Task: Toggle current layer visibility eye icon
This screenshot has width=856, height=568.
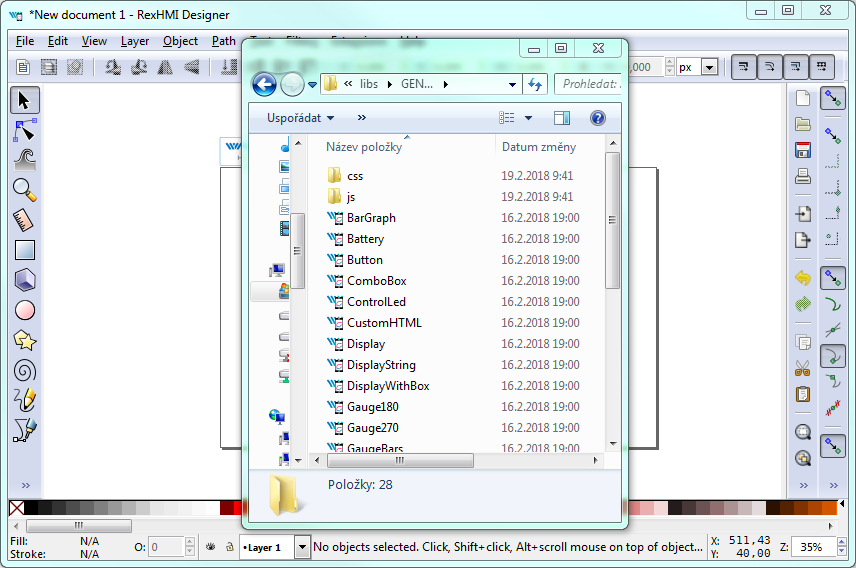Action: (211, 547)
